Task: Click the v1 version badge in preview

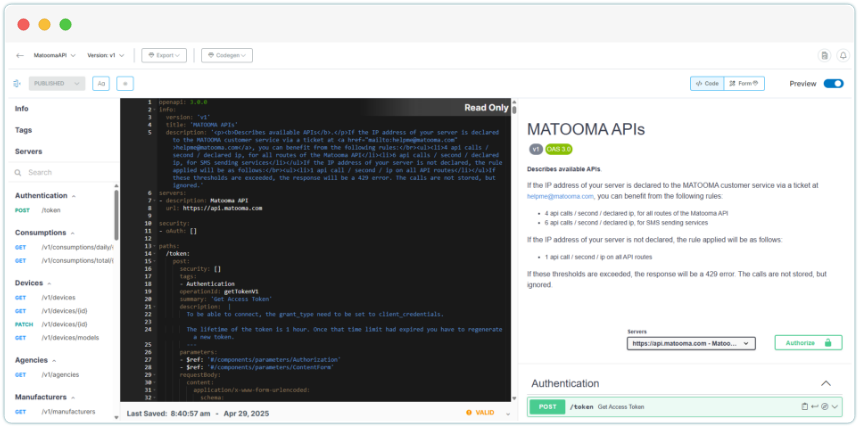Action: 536,149
